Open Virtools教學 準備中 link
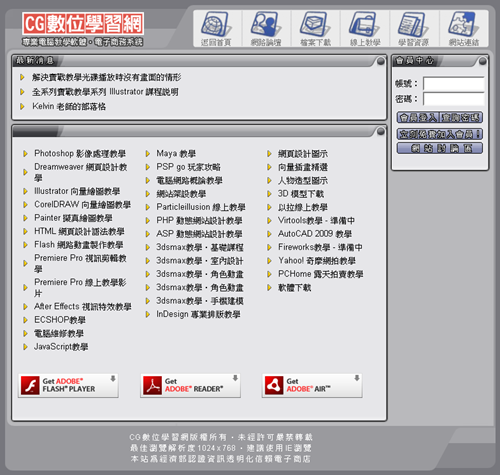This screenshot has width=500, height=475. (316, 220)
